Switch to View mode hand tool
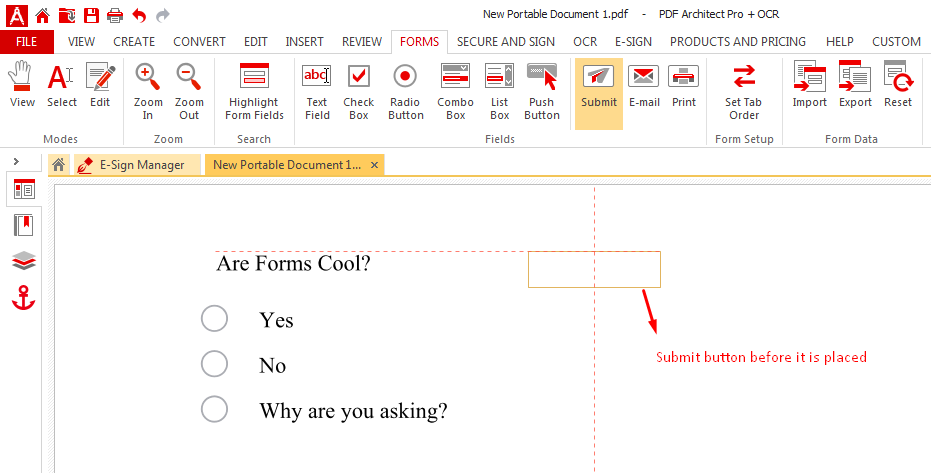 point(23,85)
